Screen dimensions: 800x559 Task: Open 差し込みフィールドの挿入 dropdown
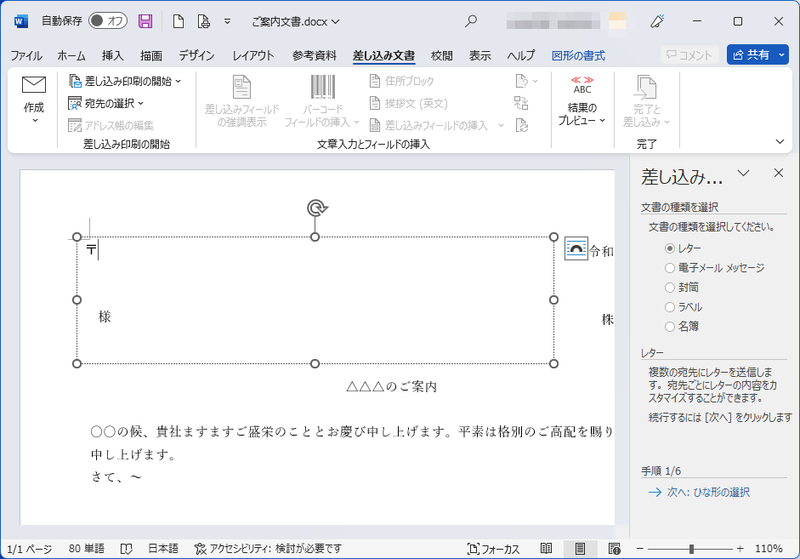(501, 125)
